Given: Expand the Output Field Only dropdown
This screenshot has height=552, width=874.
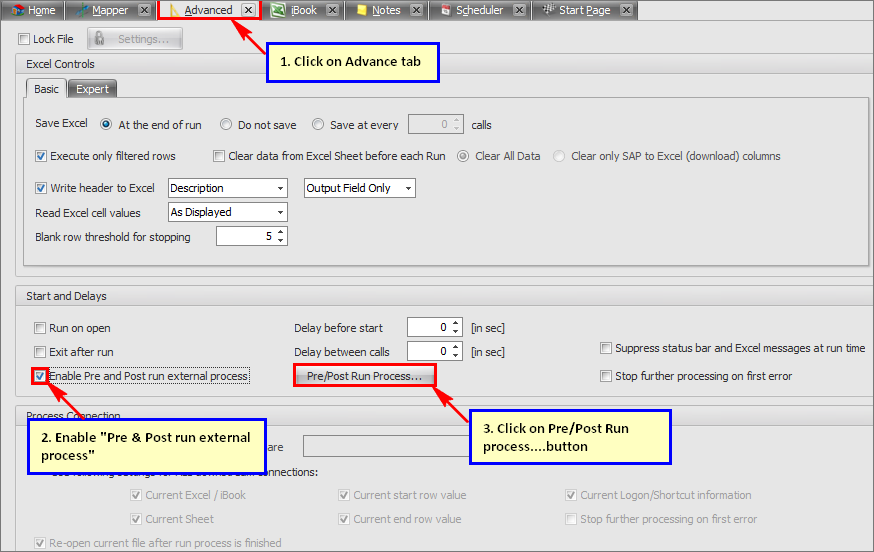Looking at the screenshot, I should pos(408,188).
